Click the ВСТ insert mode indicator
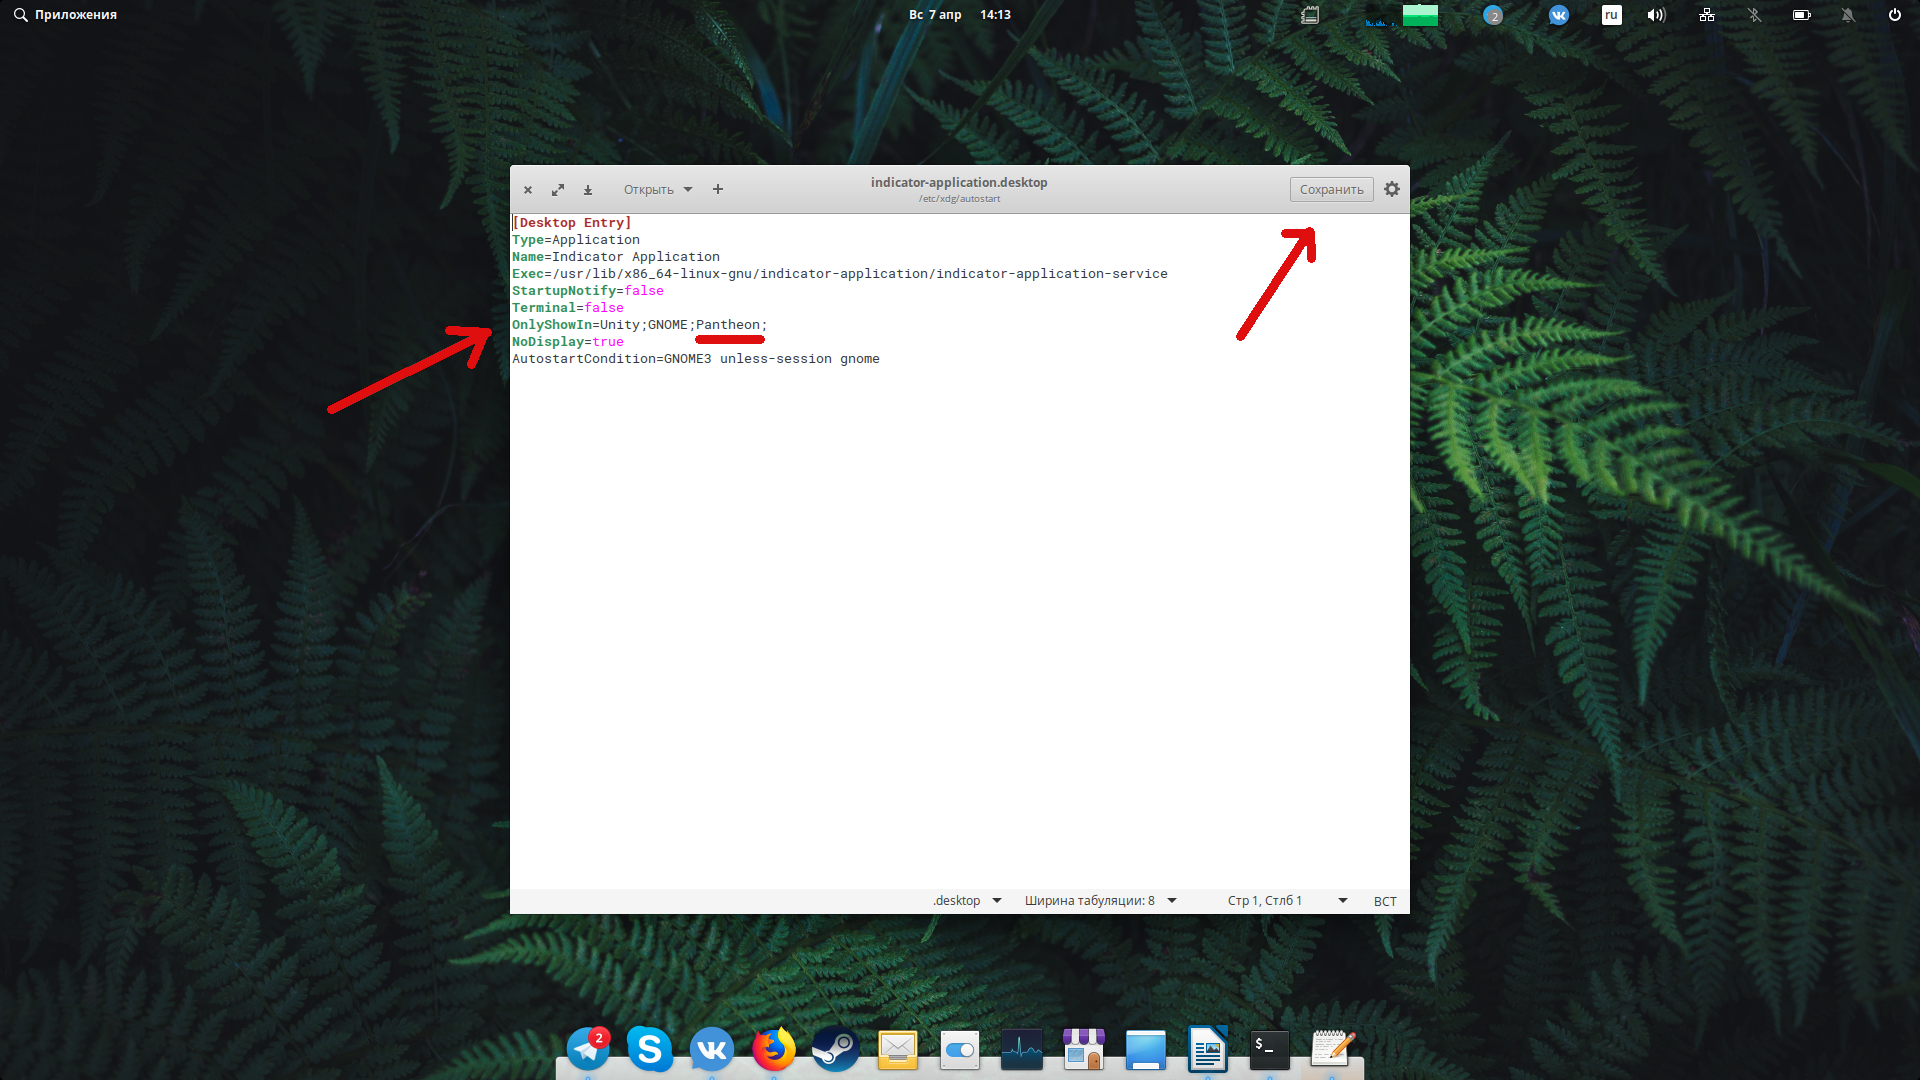Screen dimensions: 1920x1080 [1385, 901]
